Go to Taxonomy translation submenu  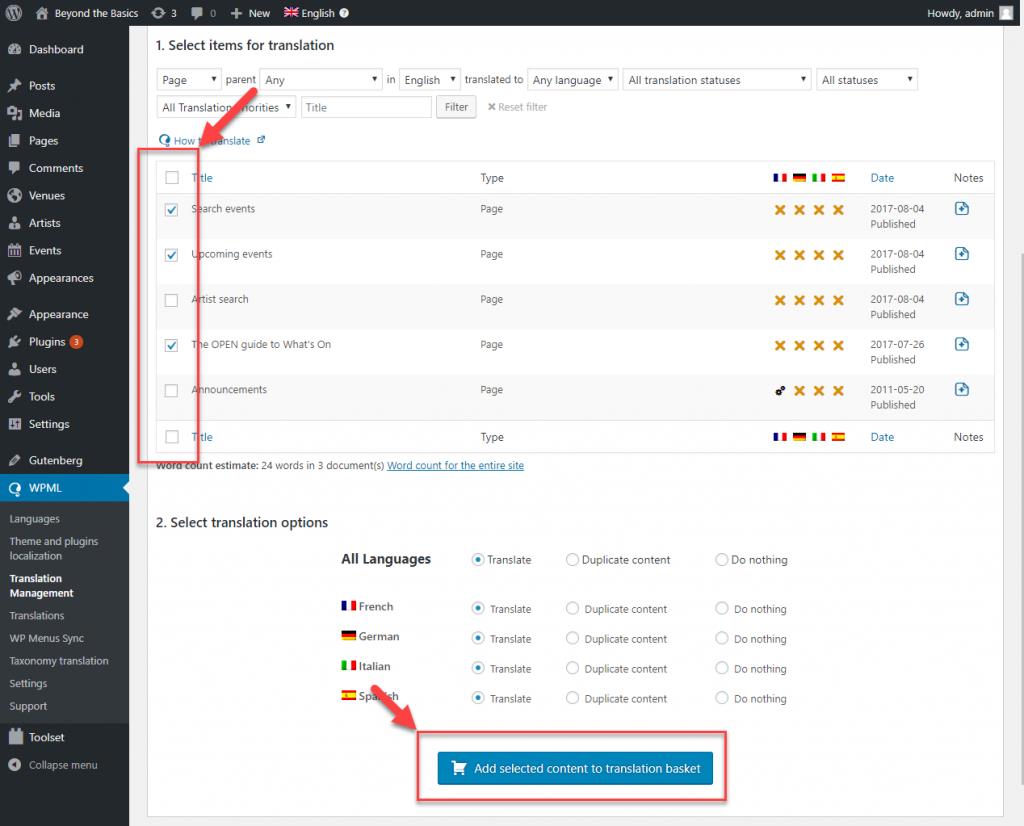[x=58, y=661]
